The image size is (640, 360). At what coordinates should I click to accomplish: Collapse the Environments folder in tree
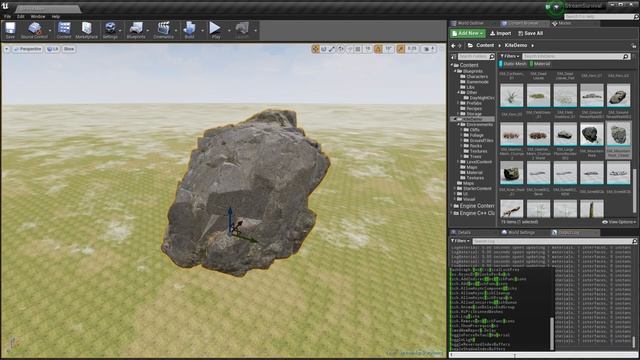point(459,124)
